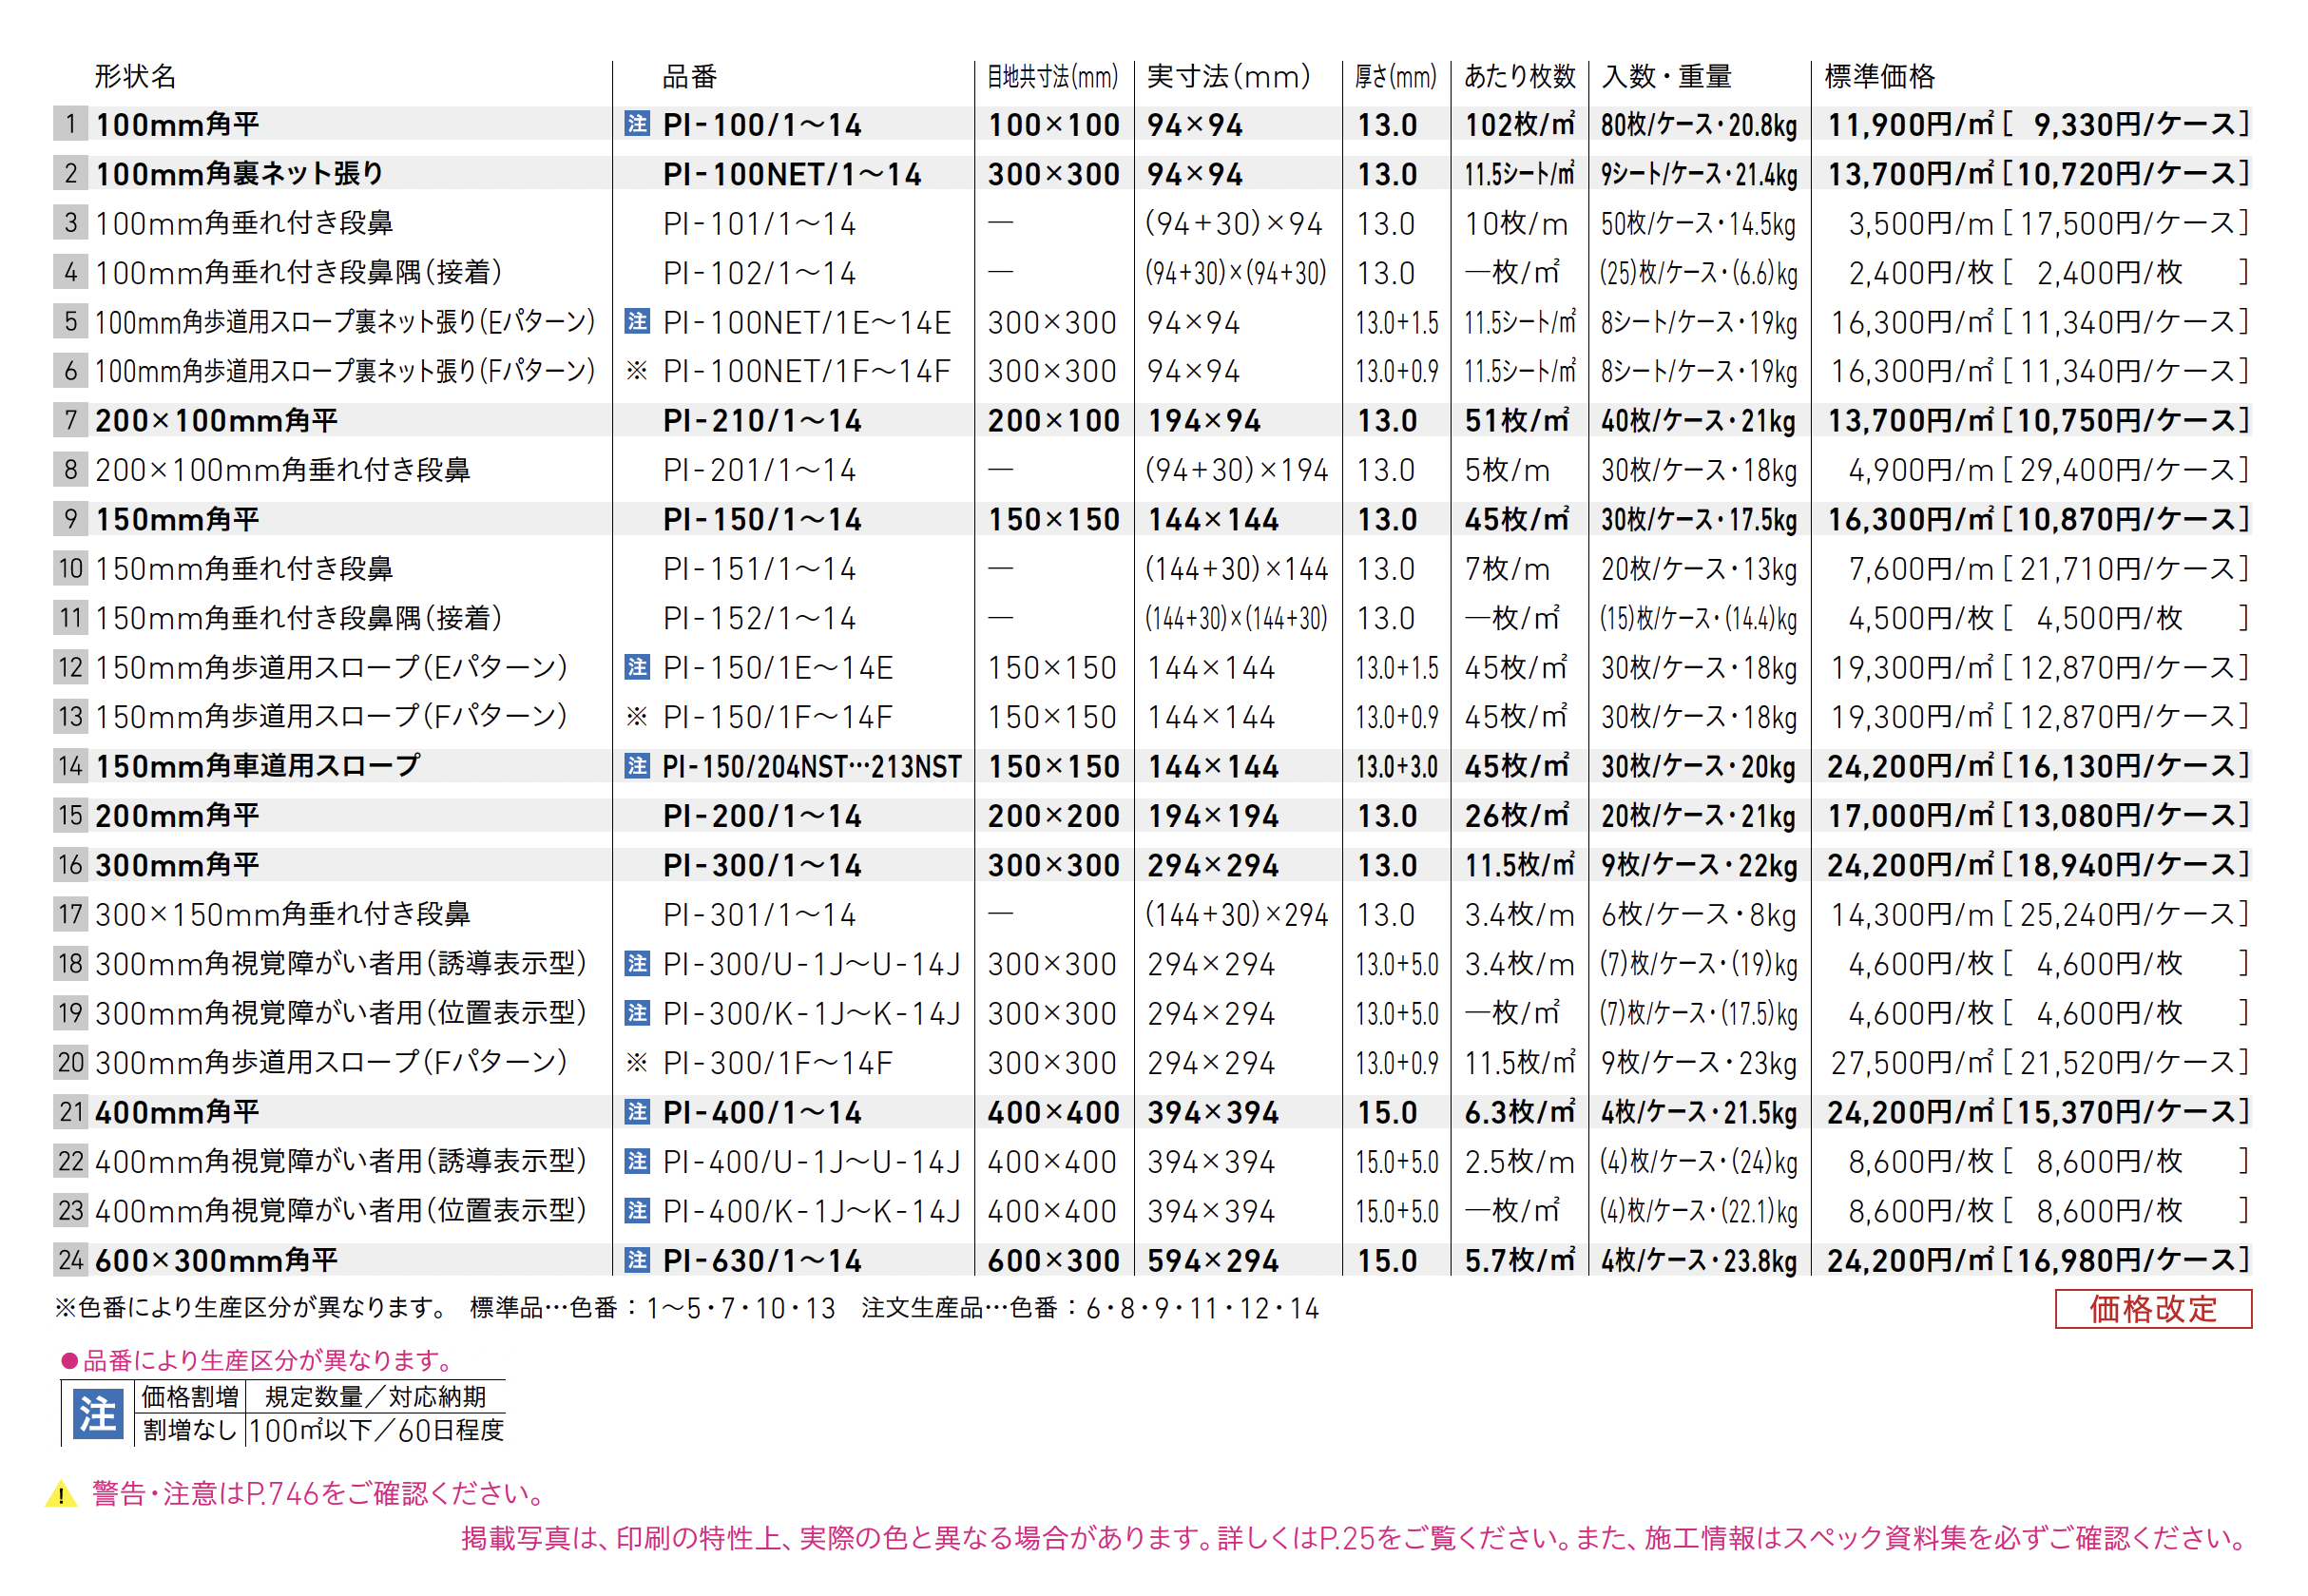Select row number 16 for 300mm角平
The image size is (2308, 1596).
click(70, 865)
